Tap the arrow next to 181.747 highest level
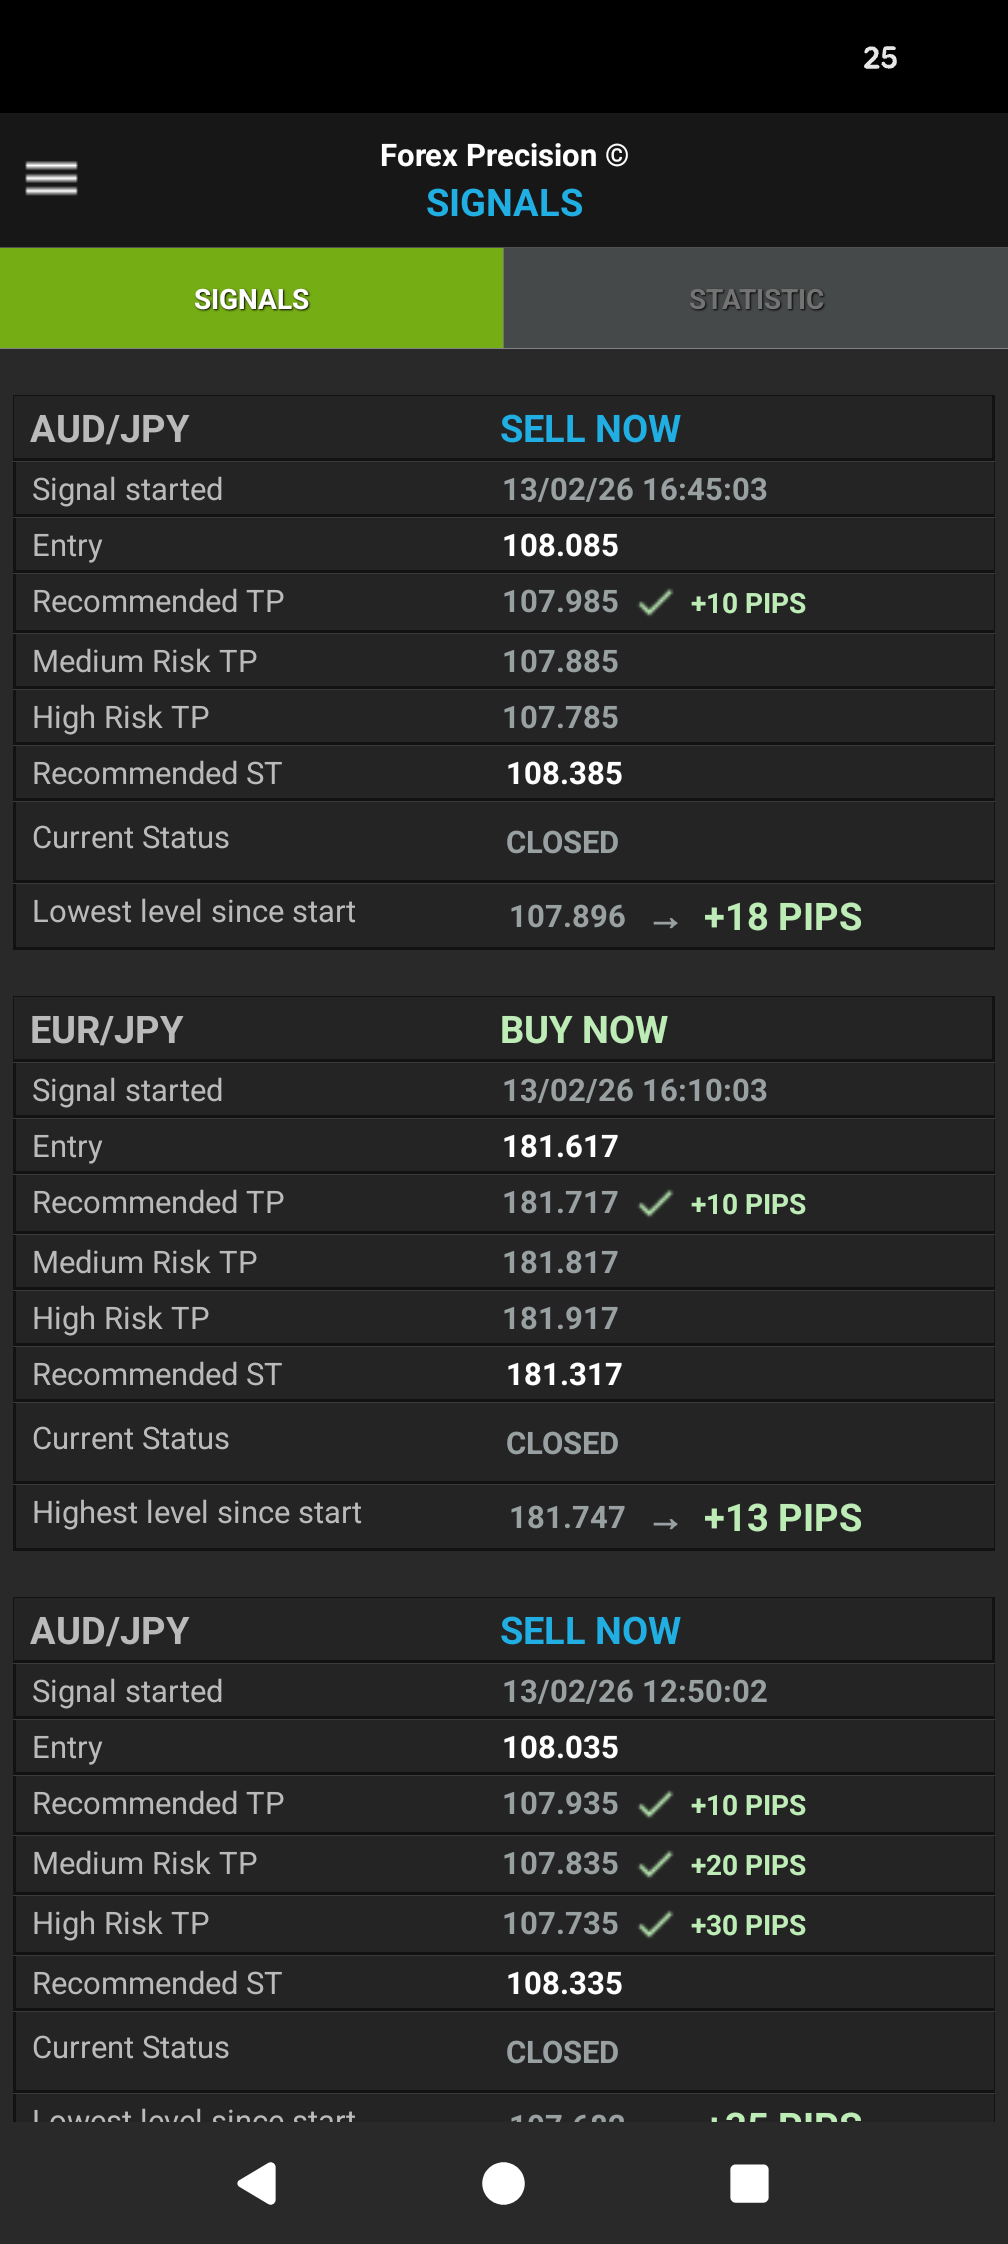 665,1523
